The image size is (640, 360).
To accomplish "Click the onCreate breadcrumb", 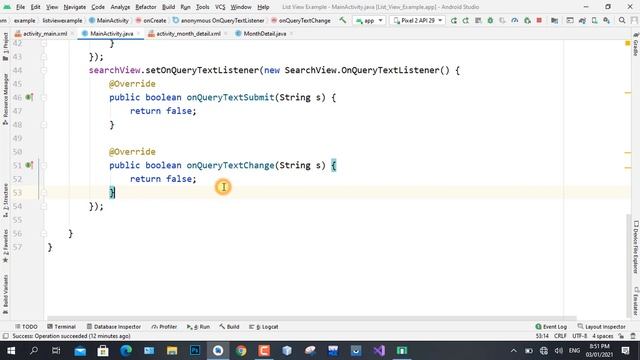I will pyautogui.click(x=151, y=20).
